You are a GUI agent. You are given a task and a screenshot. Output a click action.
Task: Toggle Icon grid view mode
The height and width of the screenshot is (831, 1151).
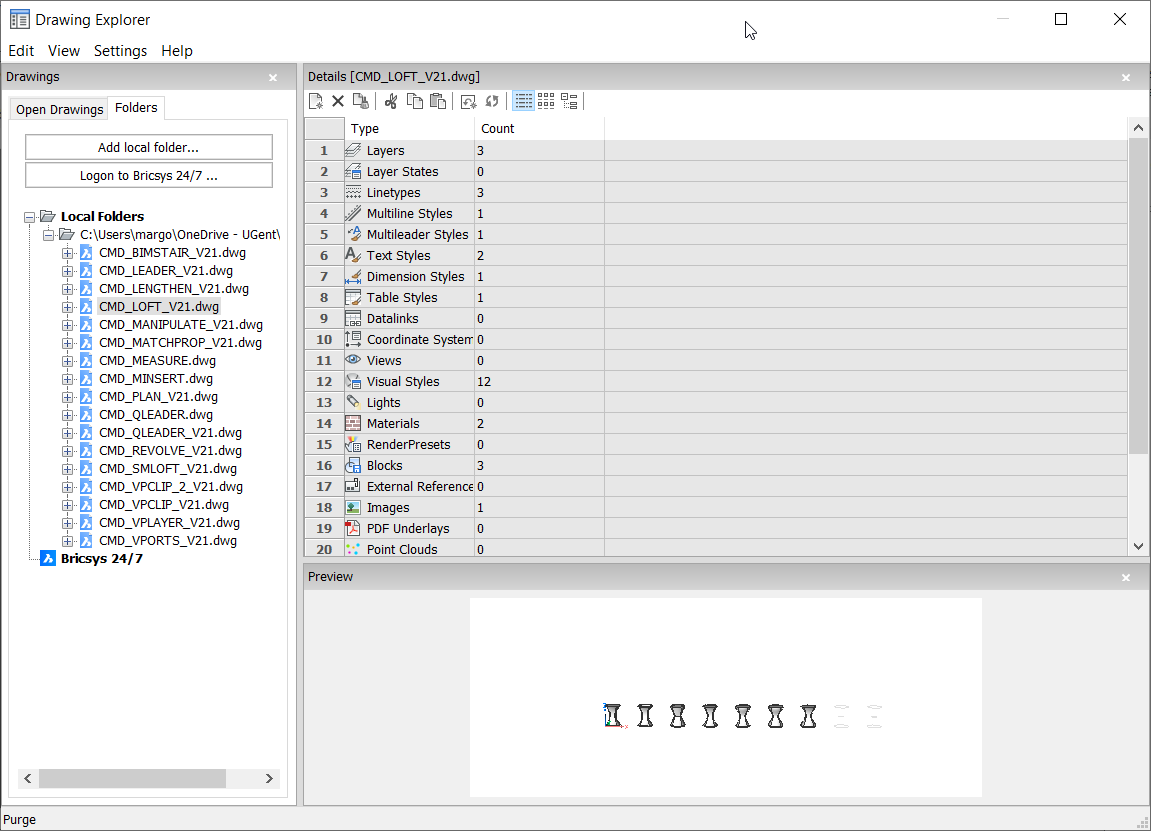(546, 101)
